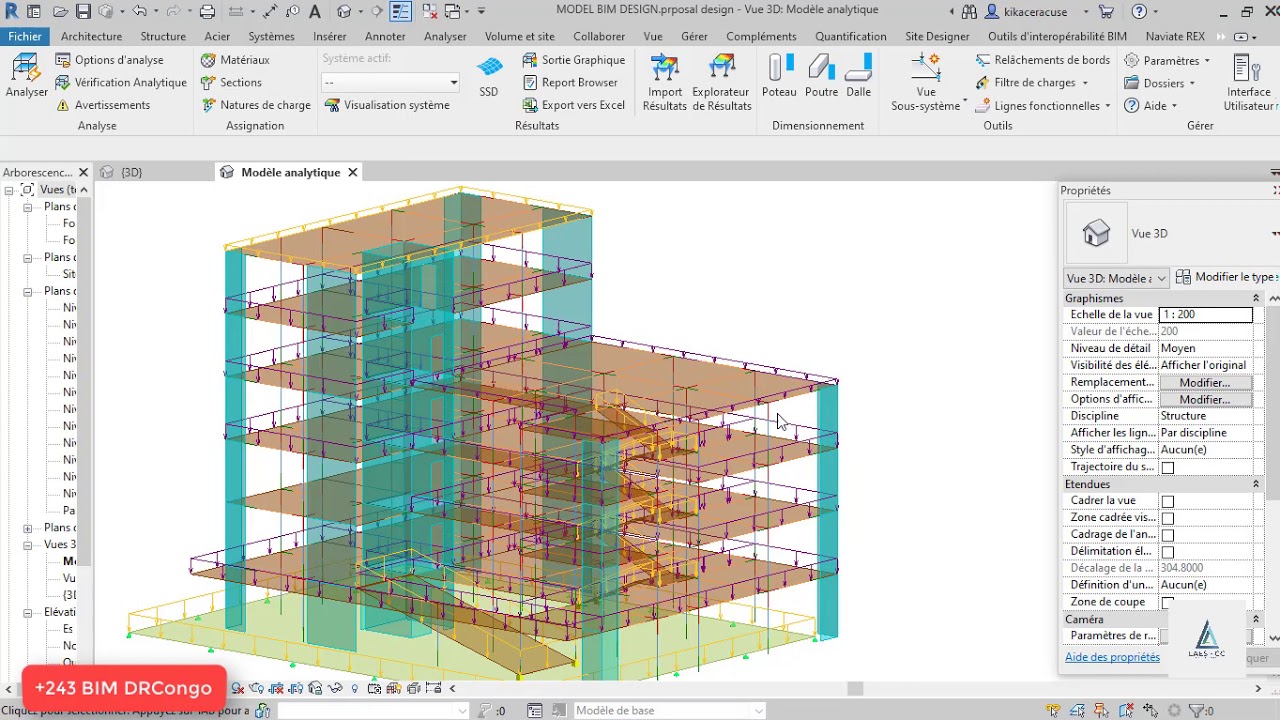Close the Arborescence project browser panel
Viewport: 1280px width, 720px height.
pos(84,172)
